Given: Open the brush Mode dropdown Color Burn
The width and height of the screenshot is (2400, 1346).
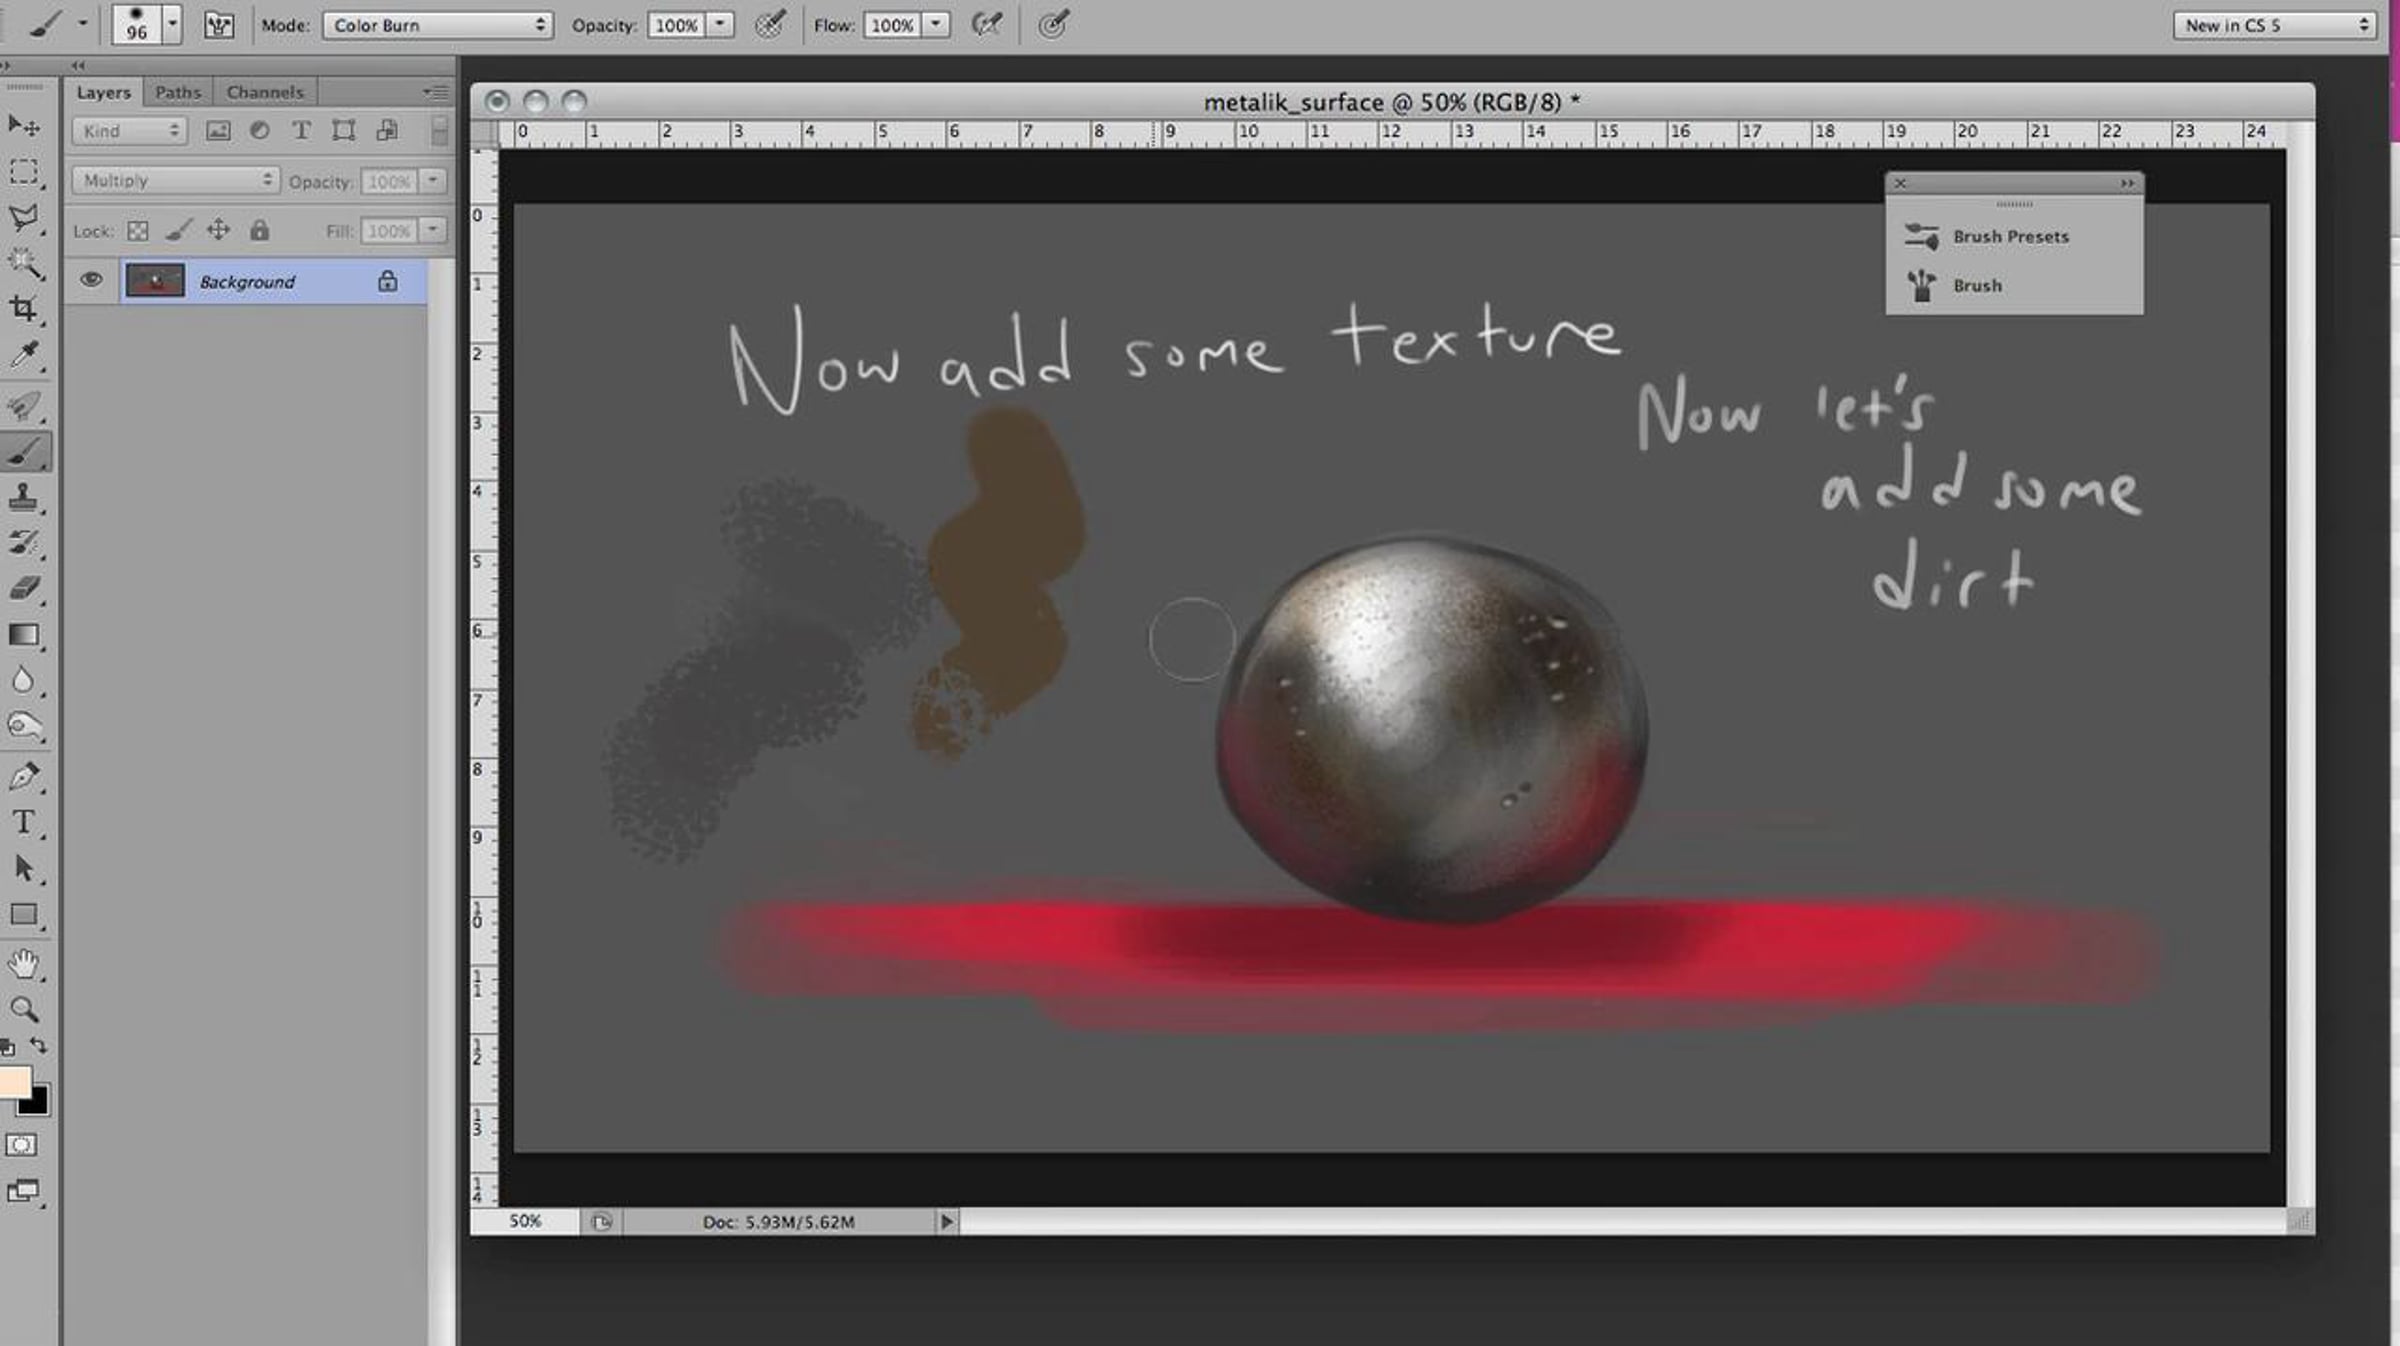Looking at the screenshot, I should pyautogui.click(x=437, y=25).
